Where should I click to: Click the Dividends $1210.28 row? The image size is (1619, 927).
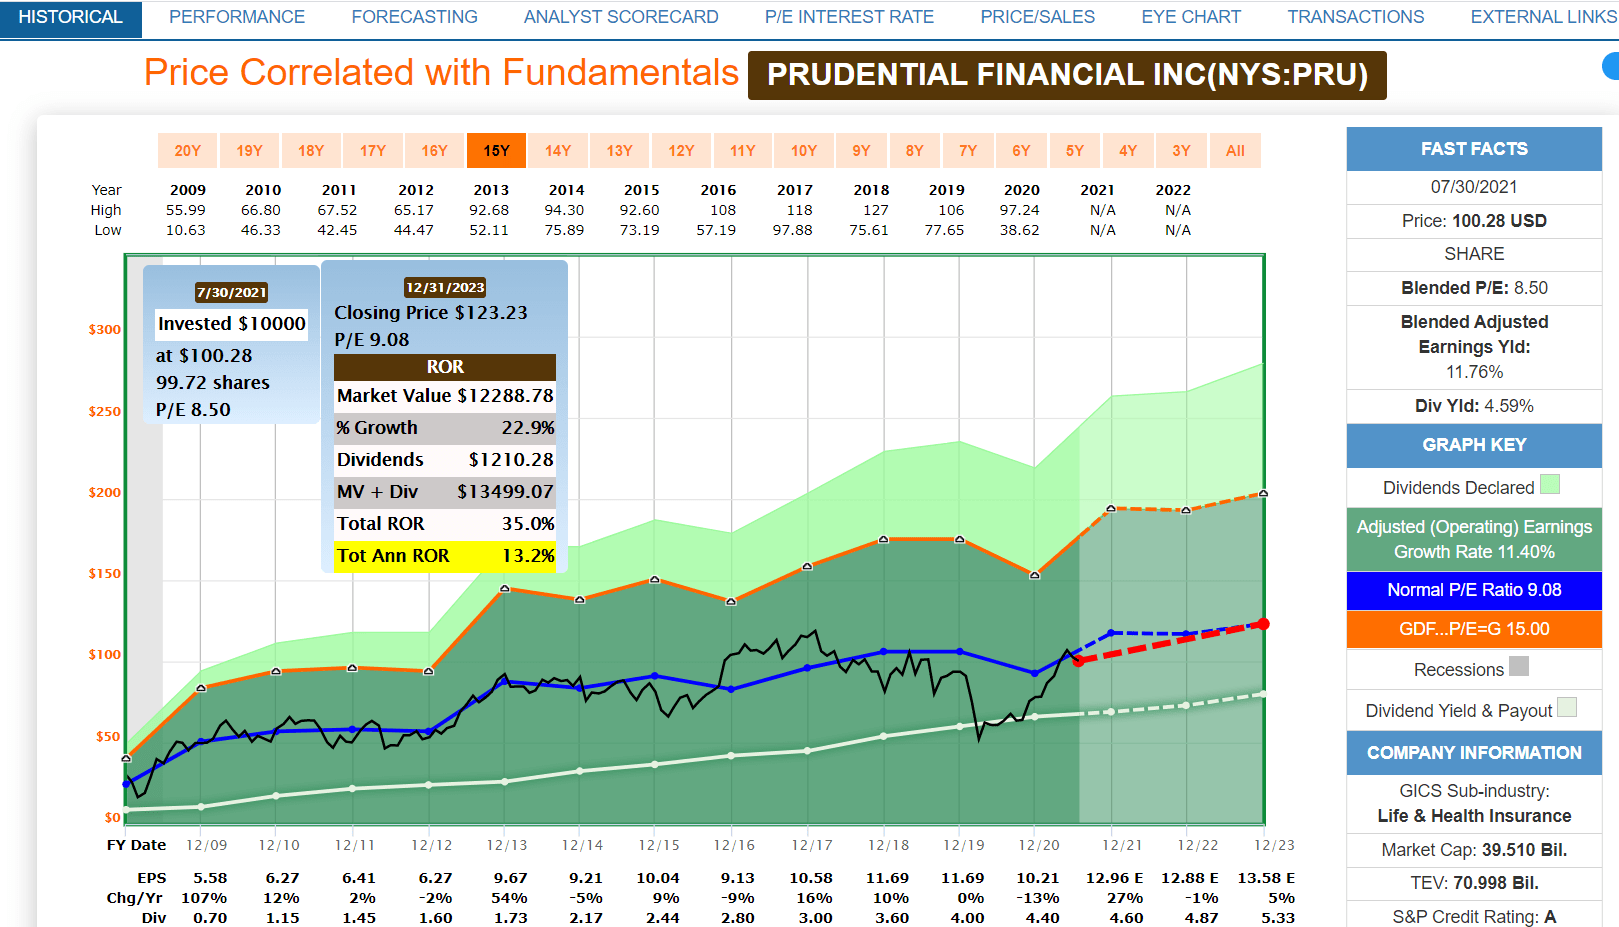pos(445,460)
